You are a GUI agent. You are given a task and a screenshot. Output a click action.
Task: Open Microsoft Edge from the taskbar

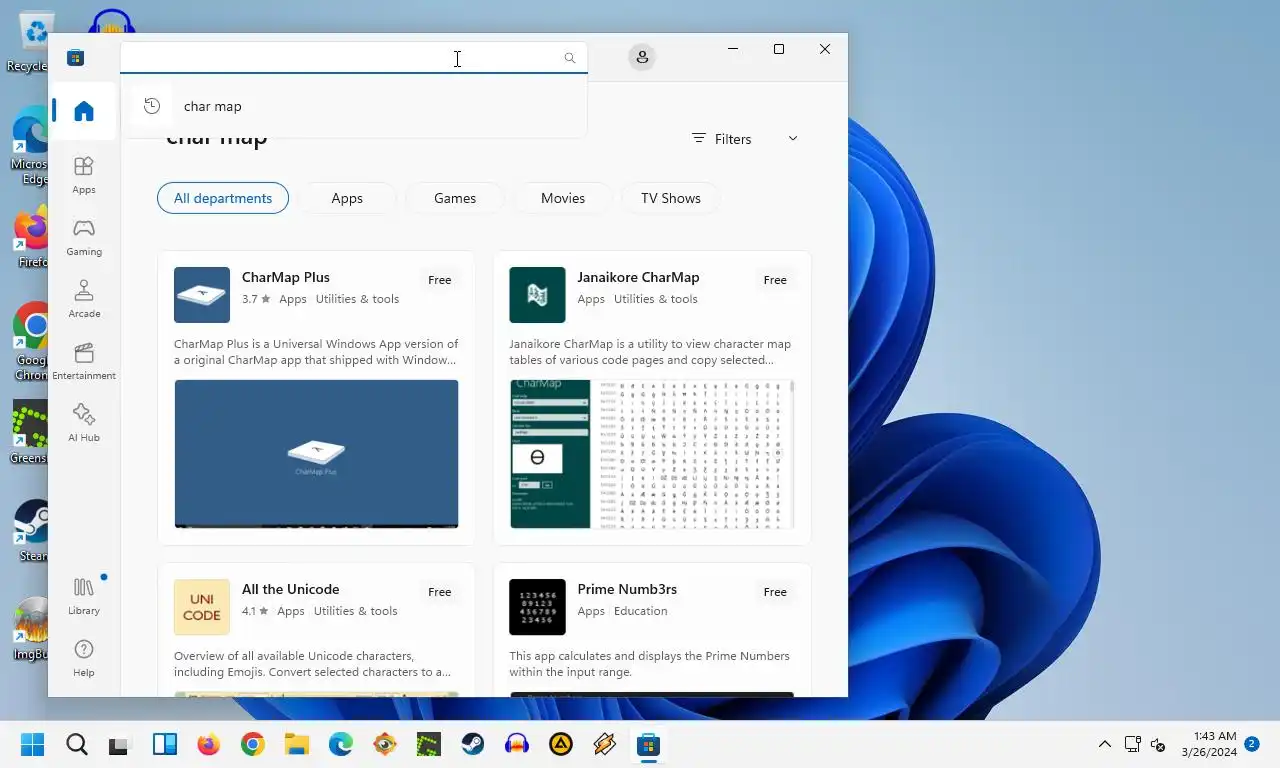click(x=341, y=744)
